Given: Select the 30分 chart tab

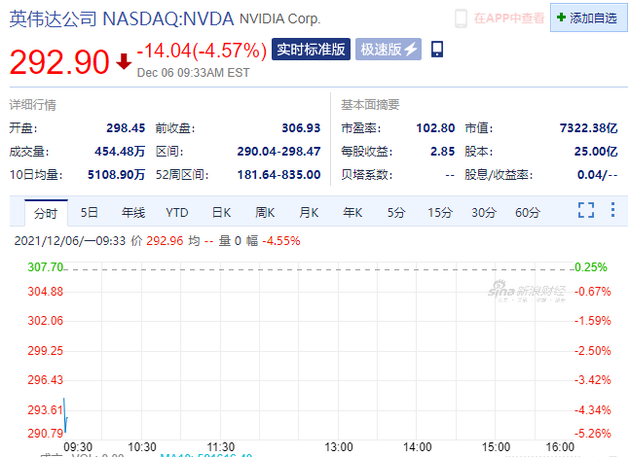Looking at the screenshot, I should point(484,212).
